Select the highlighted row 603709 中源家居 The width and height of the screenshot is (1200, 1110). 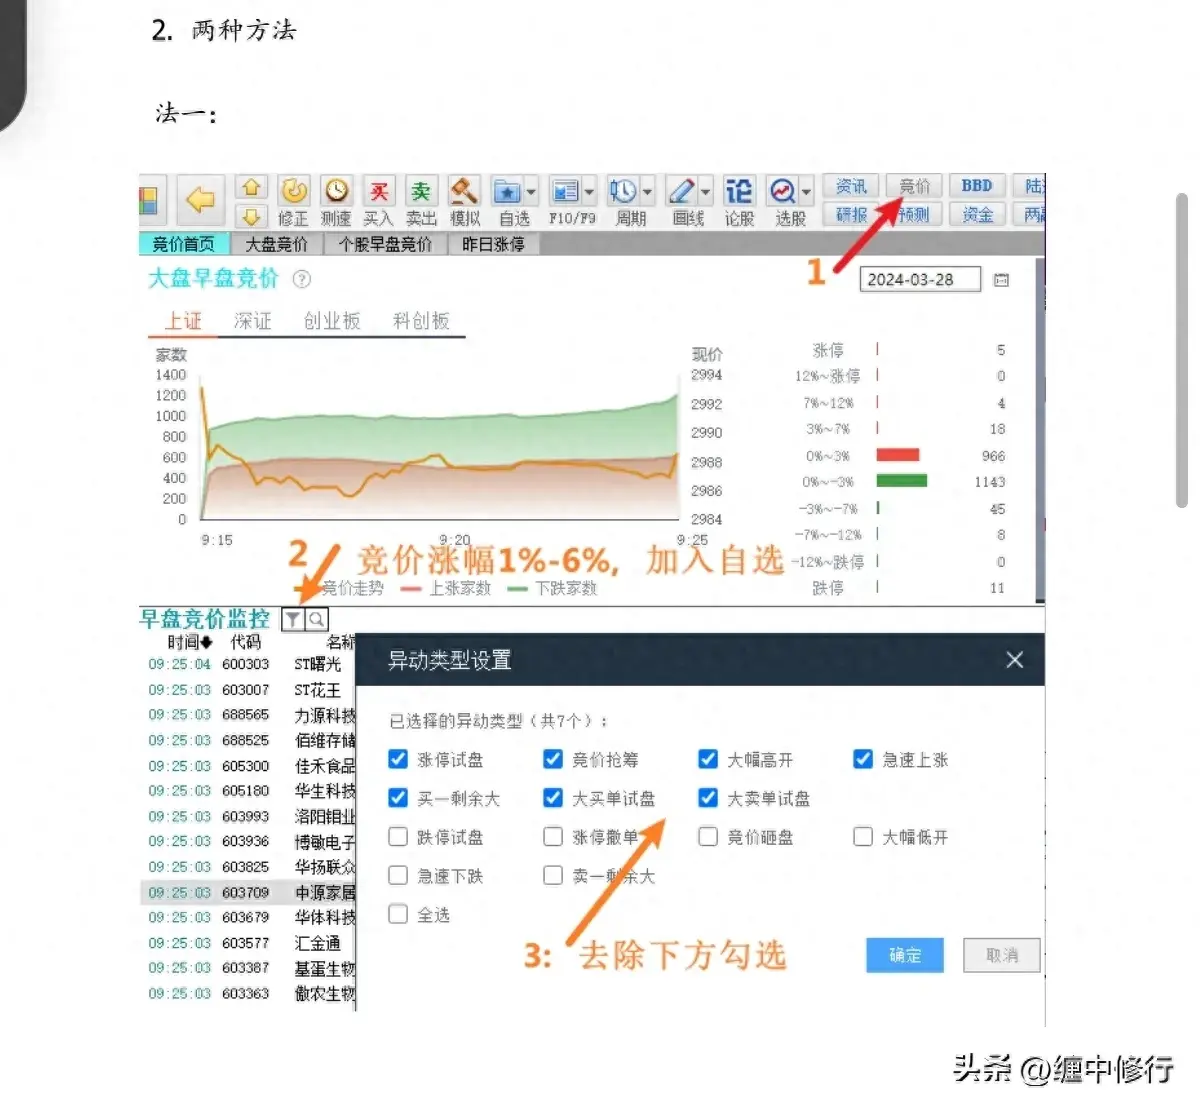tap(247, 892)
